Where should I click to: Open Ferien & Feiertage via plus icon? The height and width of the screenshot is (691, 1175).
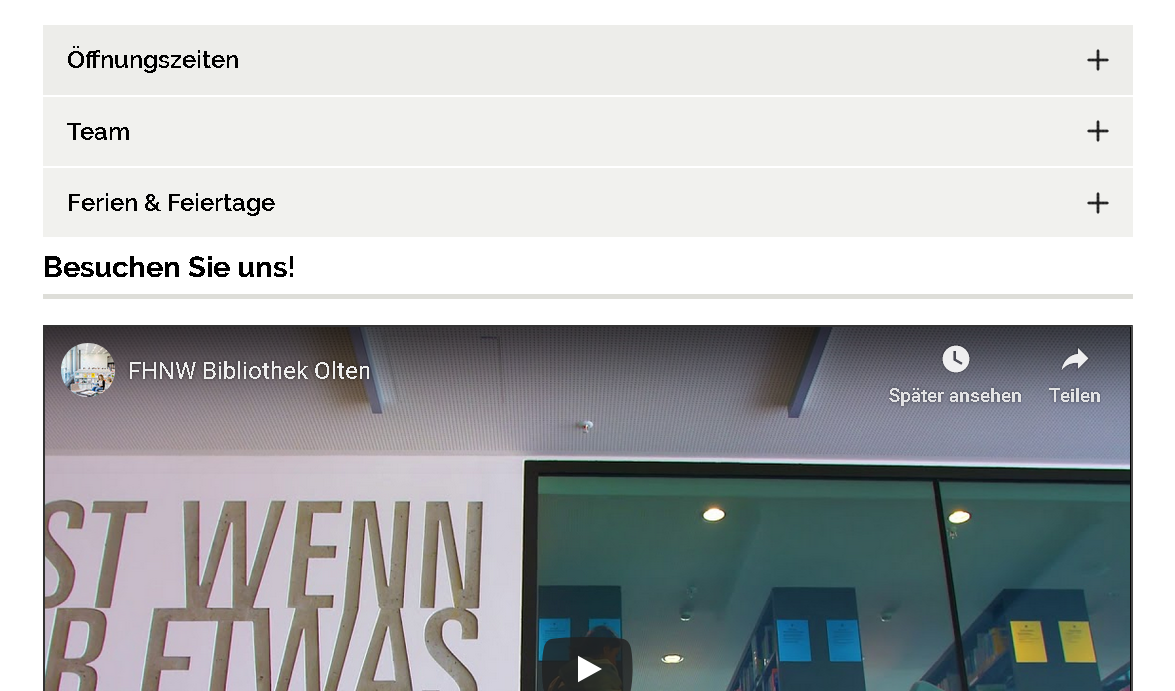tap(1097, 203)
